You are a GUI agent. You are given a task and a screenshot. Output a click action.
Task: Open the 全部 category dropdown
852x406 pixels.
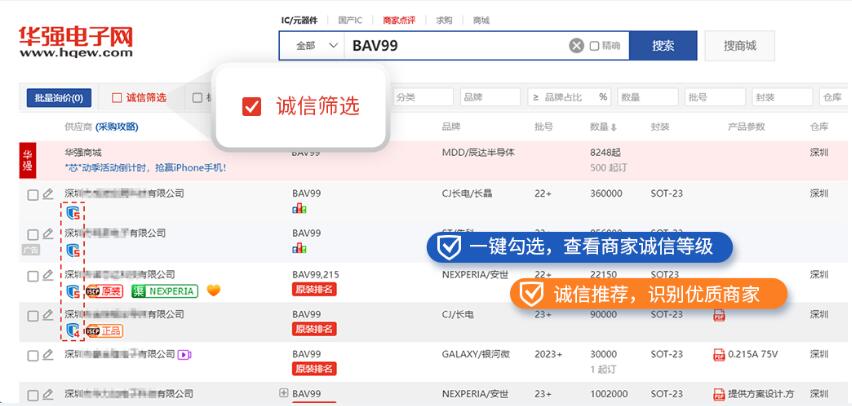click(x=312, y=46)
